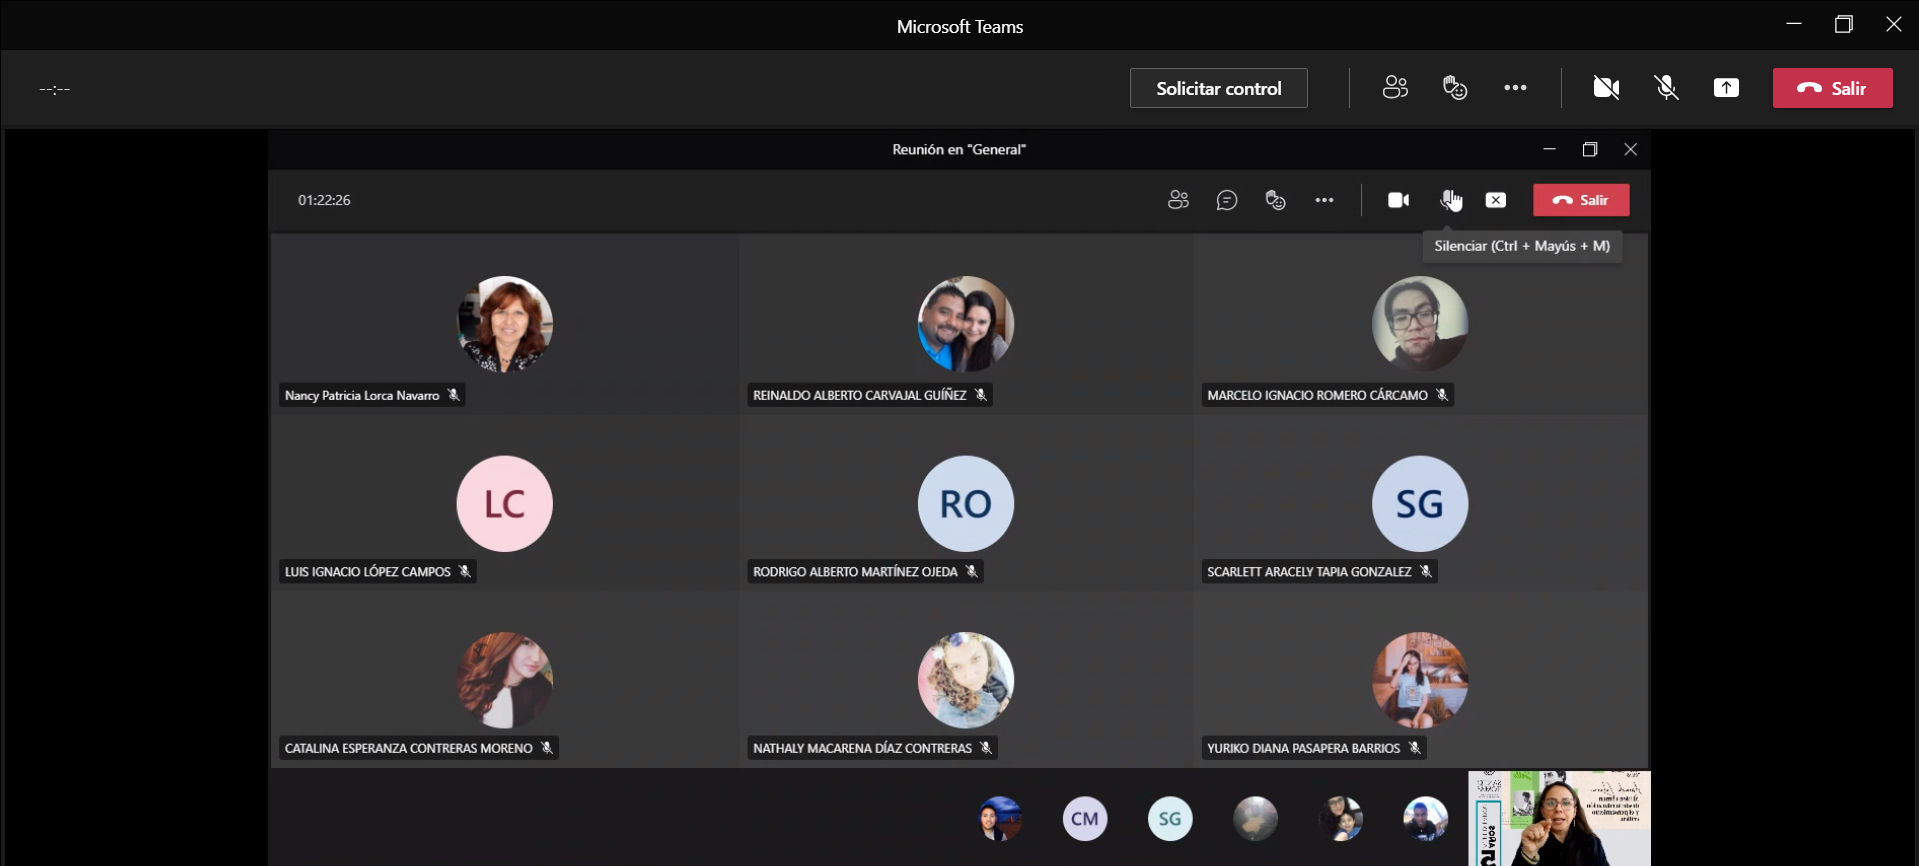Click muted mic icon beside Luis Ignacio
The image size is (1919, 866).
tap(465, 572)
